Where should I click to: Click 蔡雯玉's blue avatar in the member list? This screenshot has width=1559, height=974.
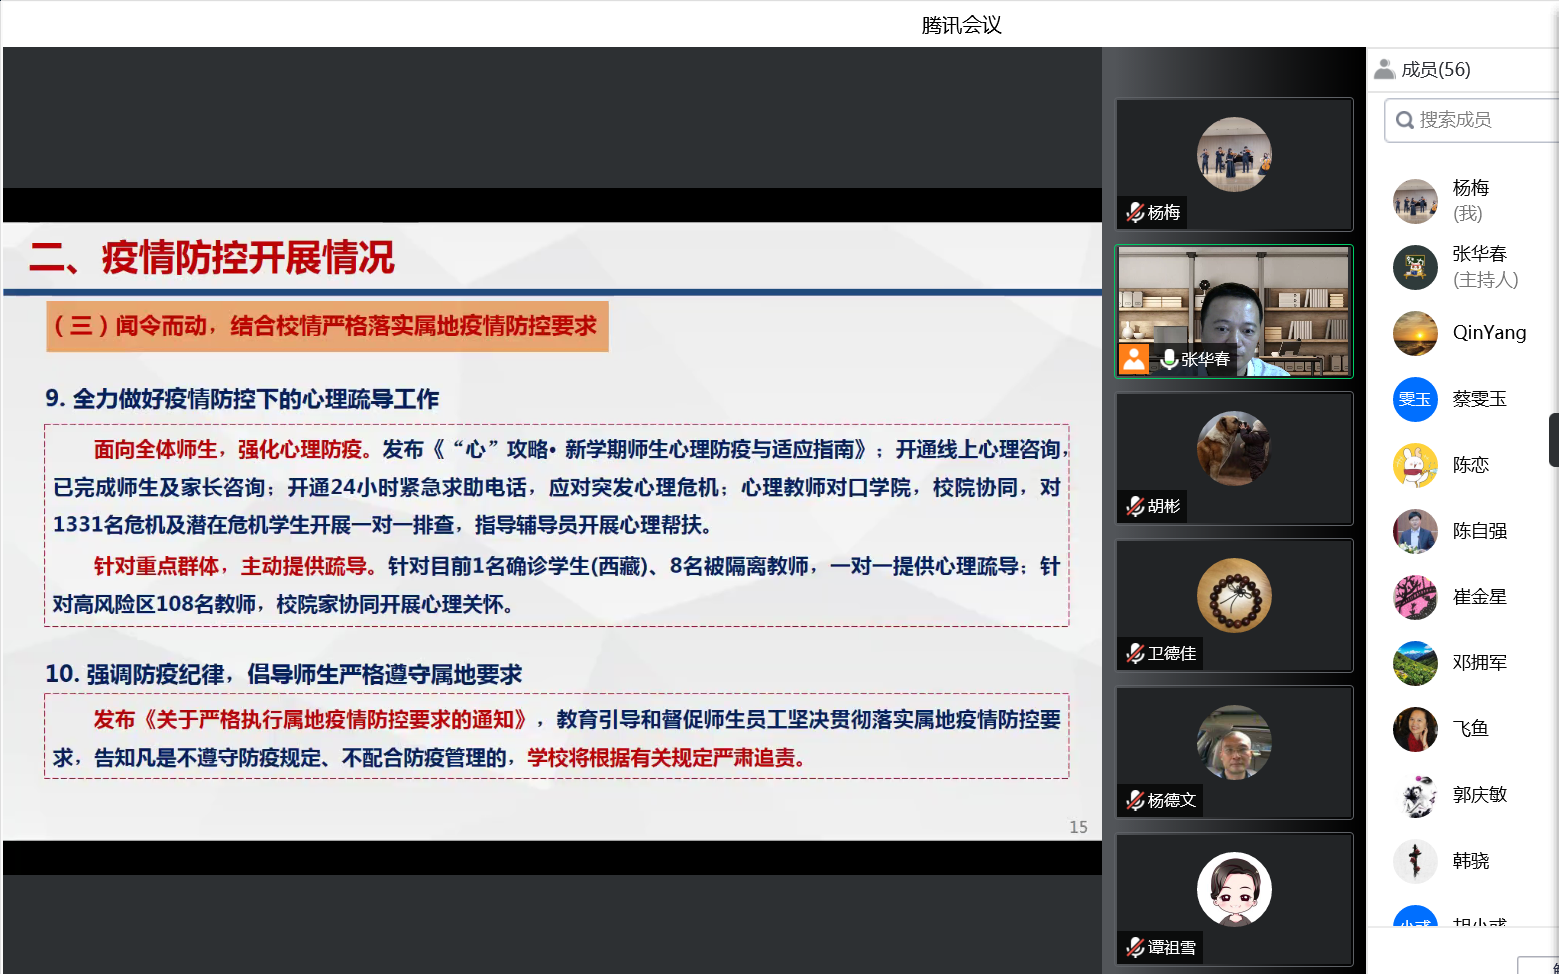tap(1415, 399)
